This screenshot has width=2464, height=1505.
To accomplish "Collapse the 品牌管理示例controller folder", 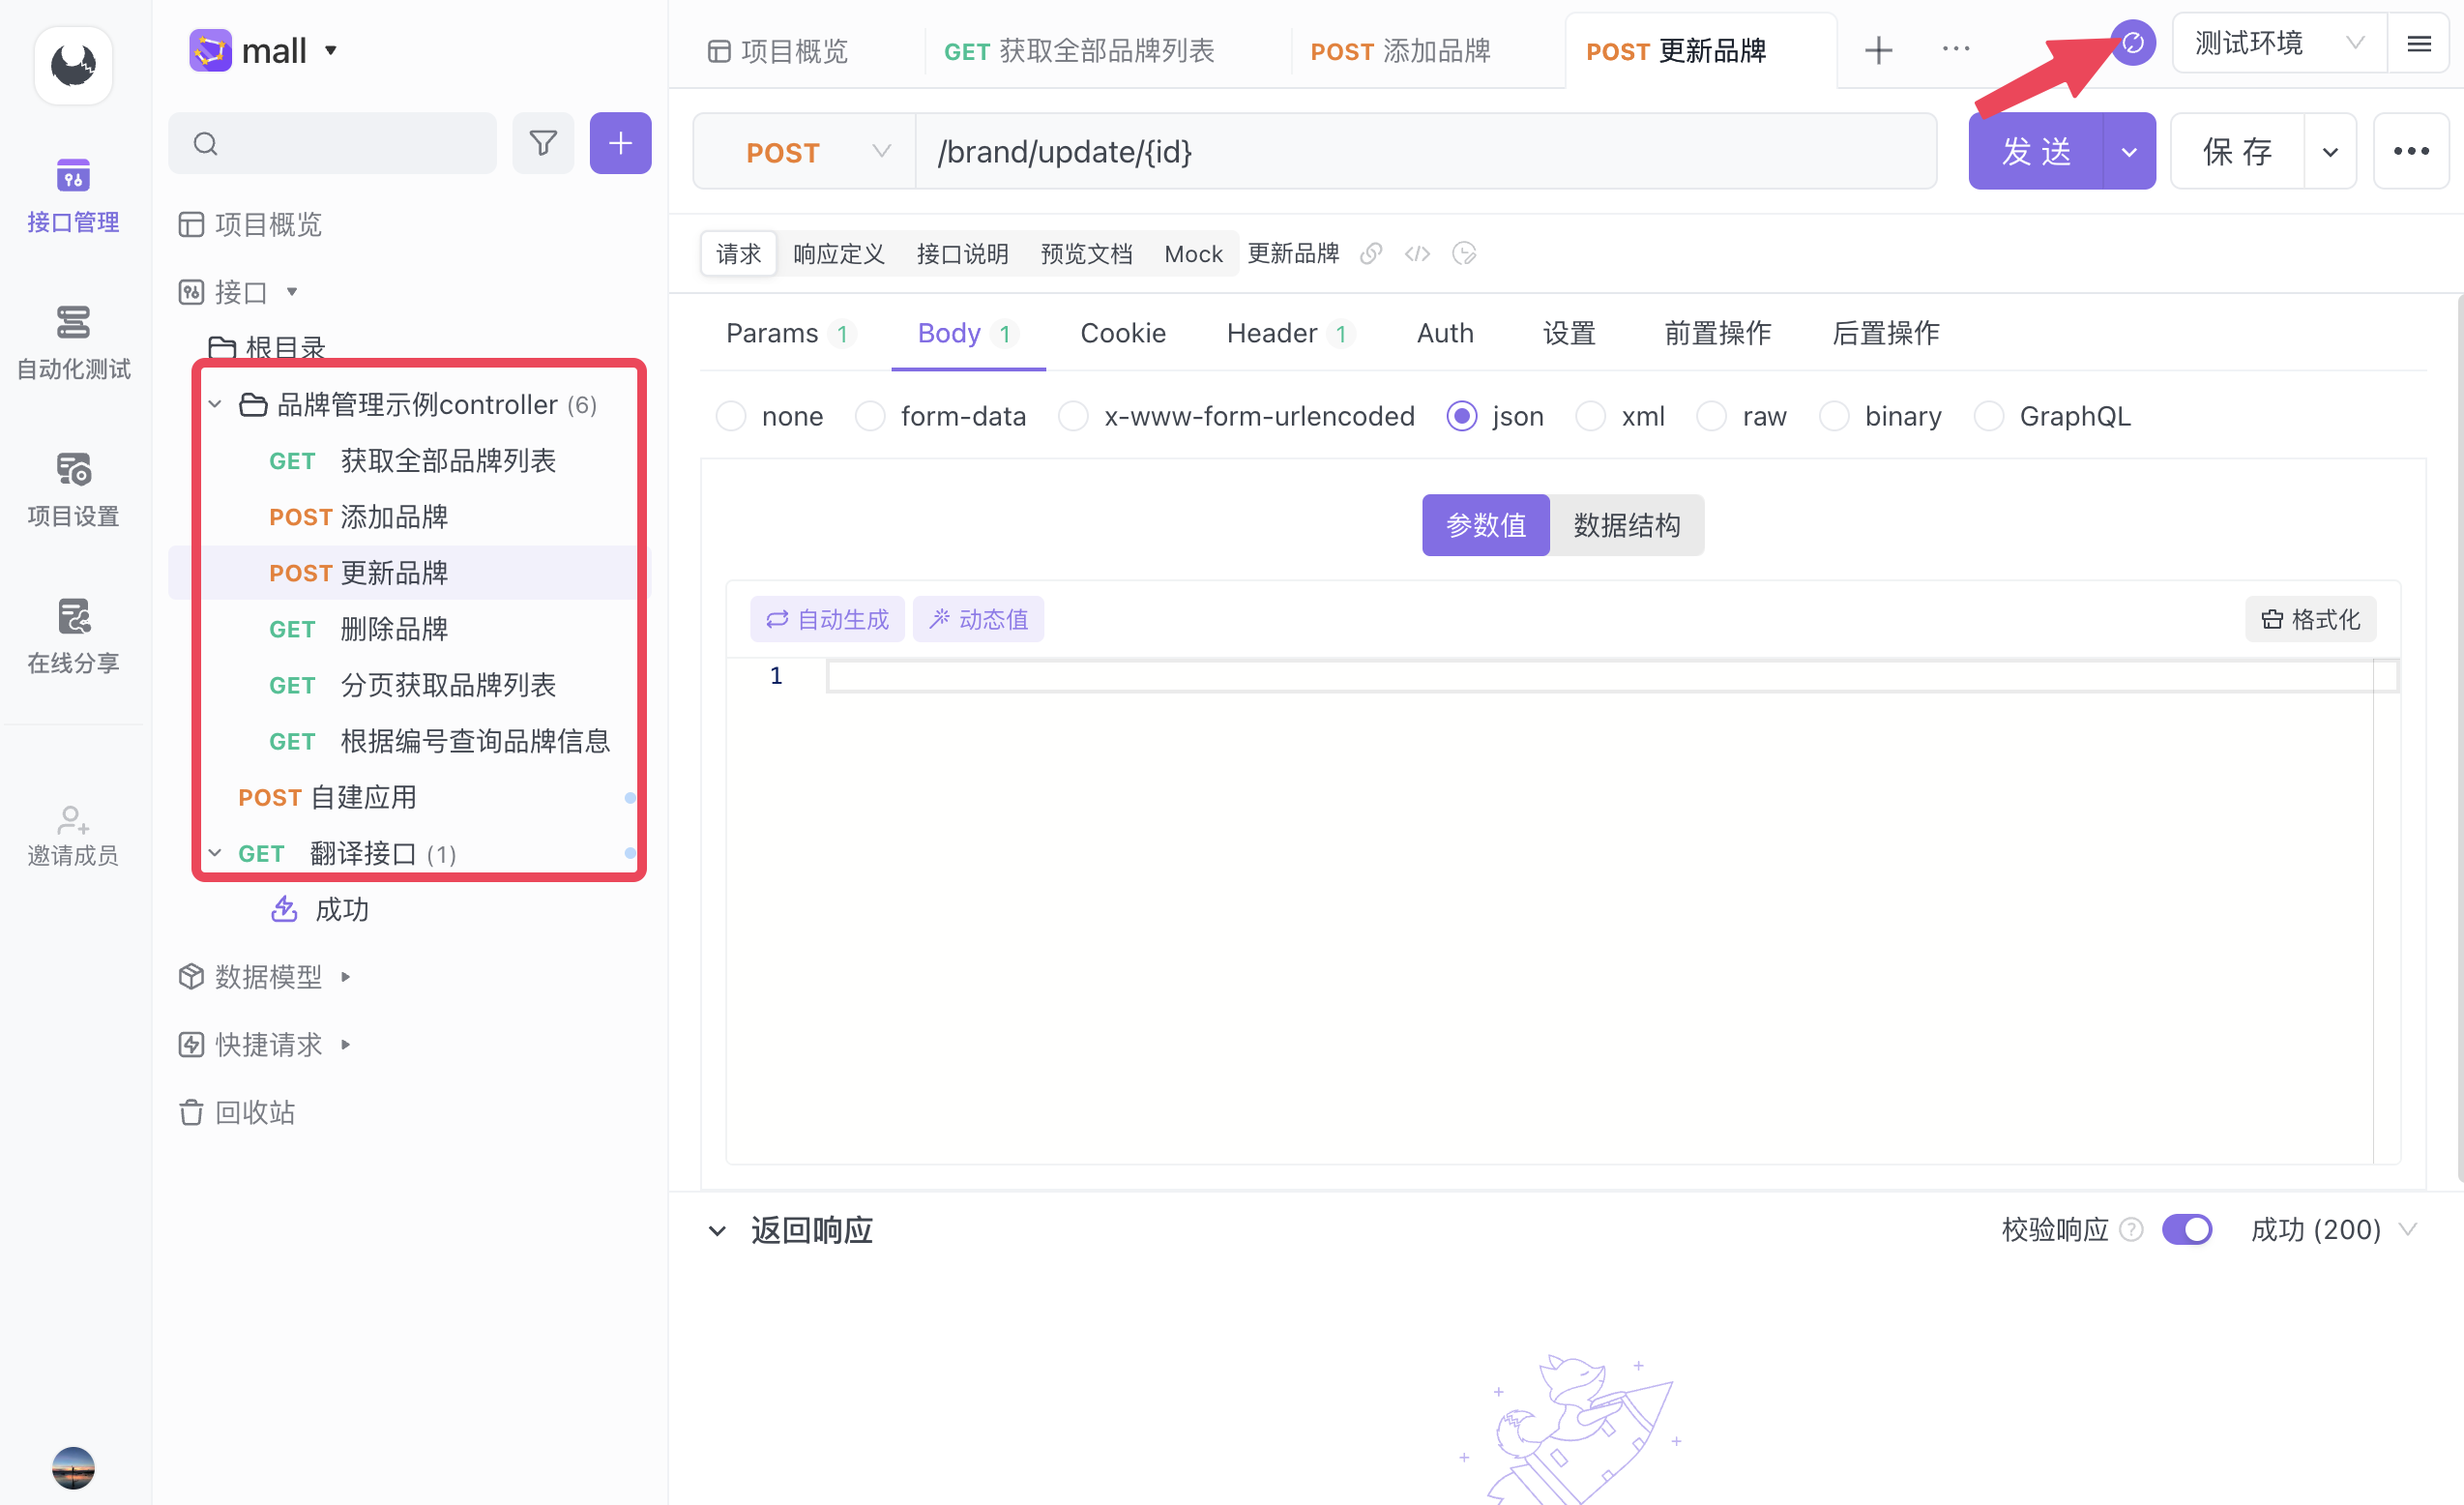I will pyautogui.click(x=215, y=404).
